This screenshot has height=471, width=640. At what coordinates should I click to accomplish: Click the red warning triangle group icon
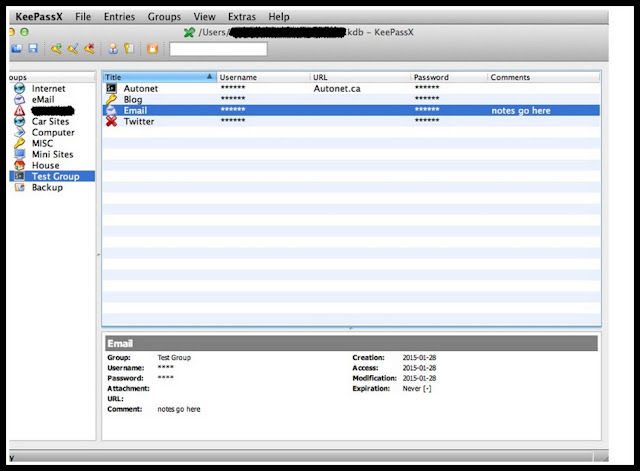[20, 110]
